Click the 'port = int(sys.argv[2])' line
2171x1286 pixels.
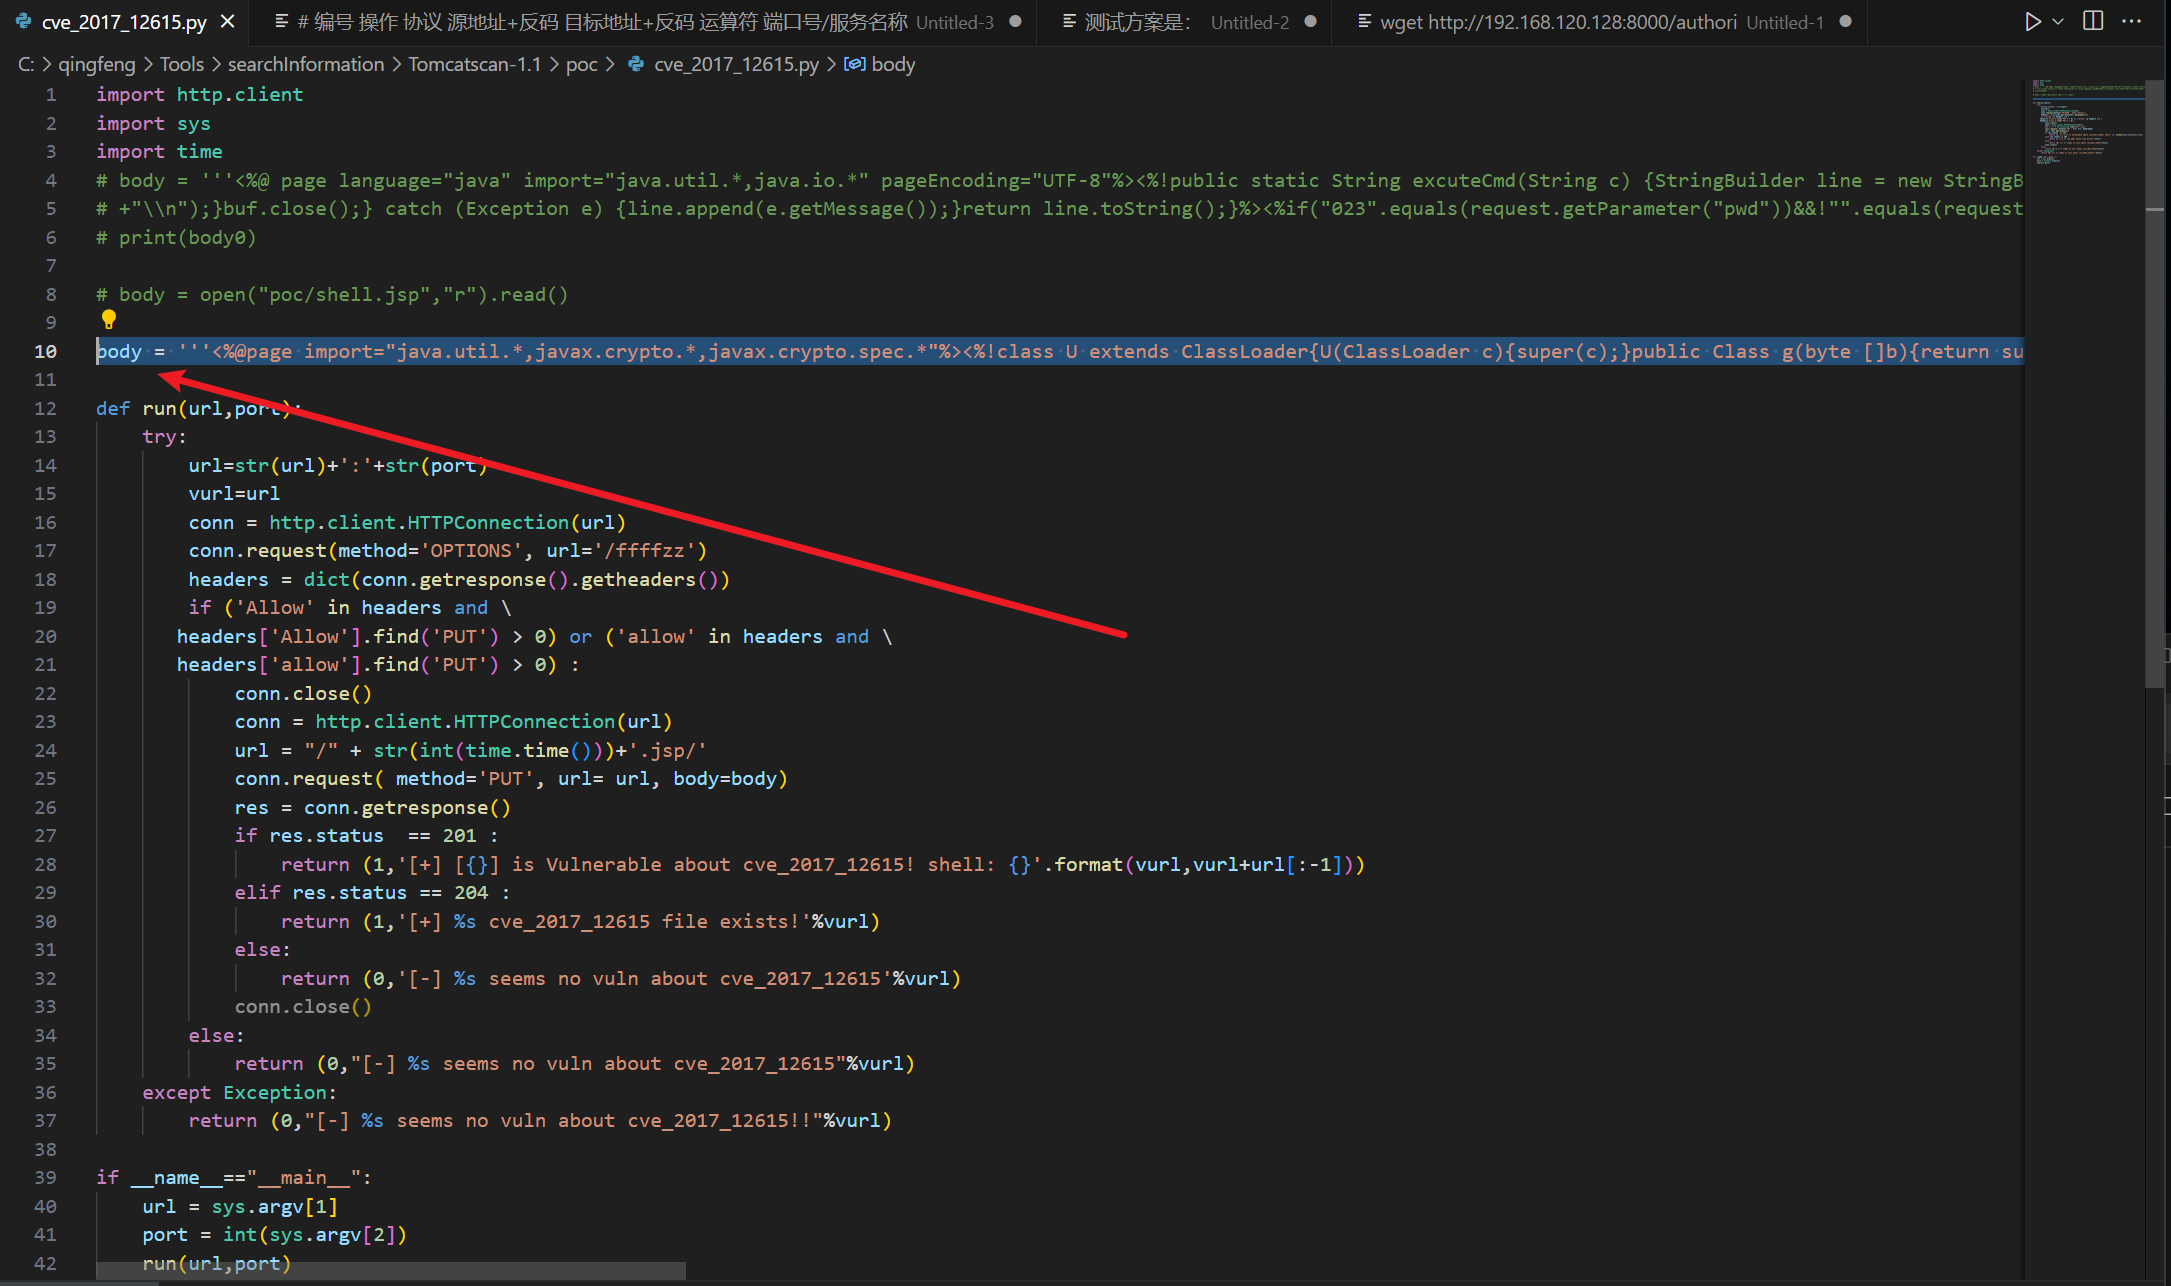click(274, 1234)
